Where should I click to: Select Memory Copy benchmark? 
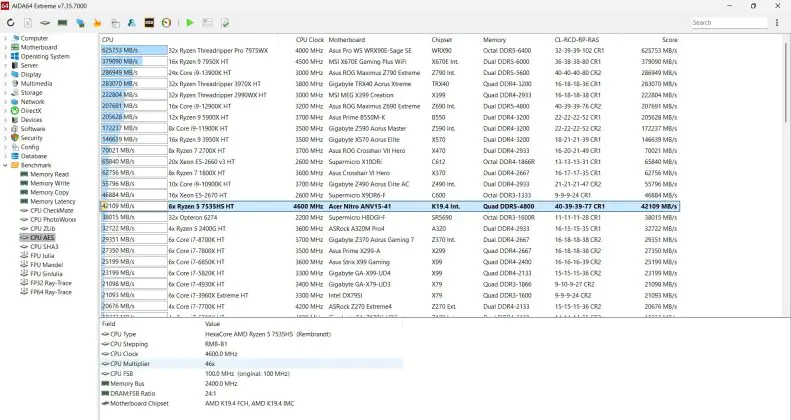(49, 192)
